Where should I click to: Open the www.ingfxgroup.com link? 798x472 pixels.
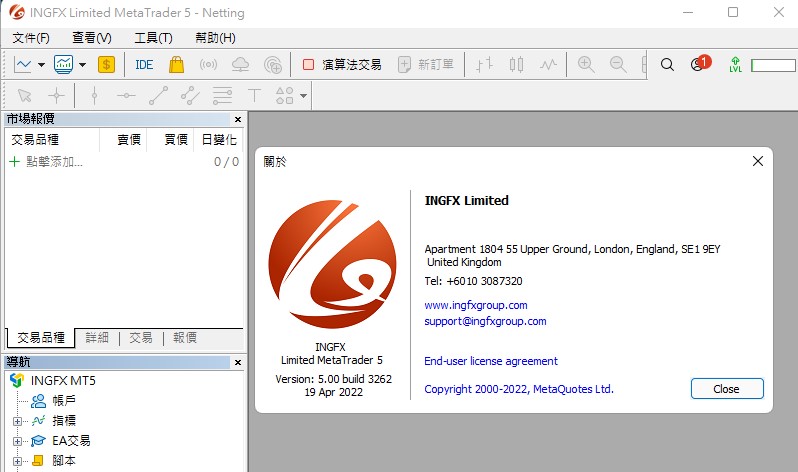click(475, 305)
